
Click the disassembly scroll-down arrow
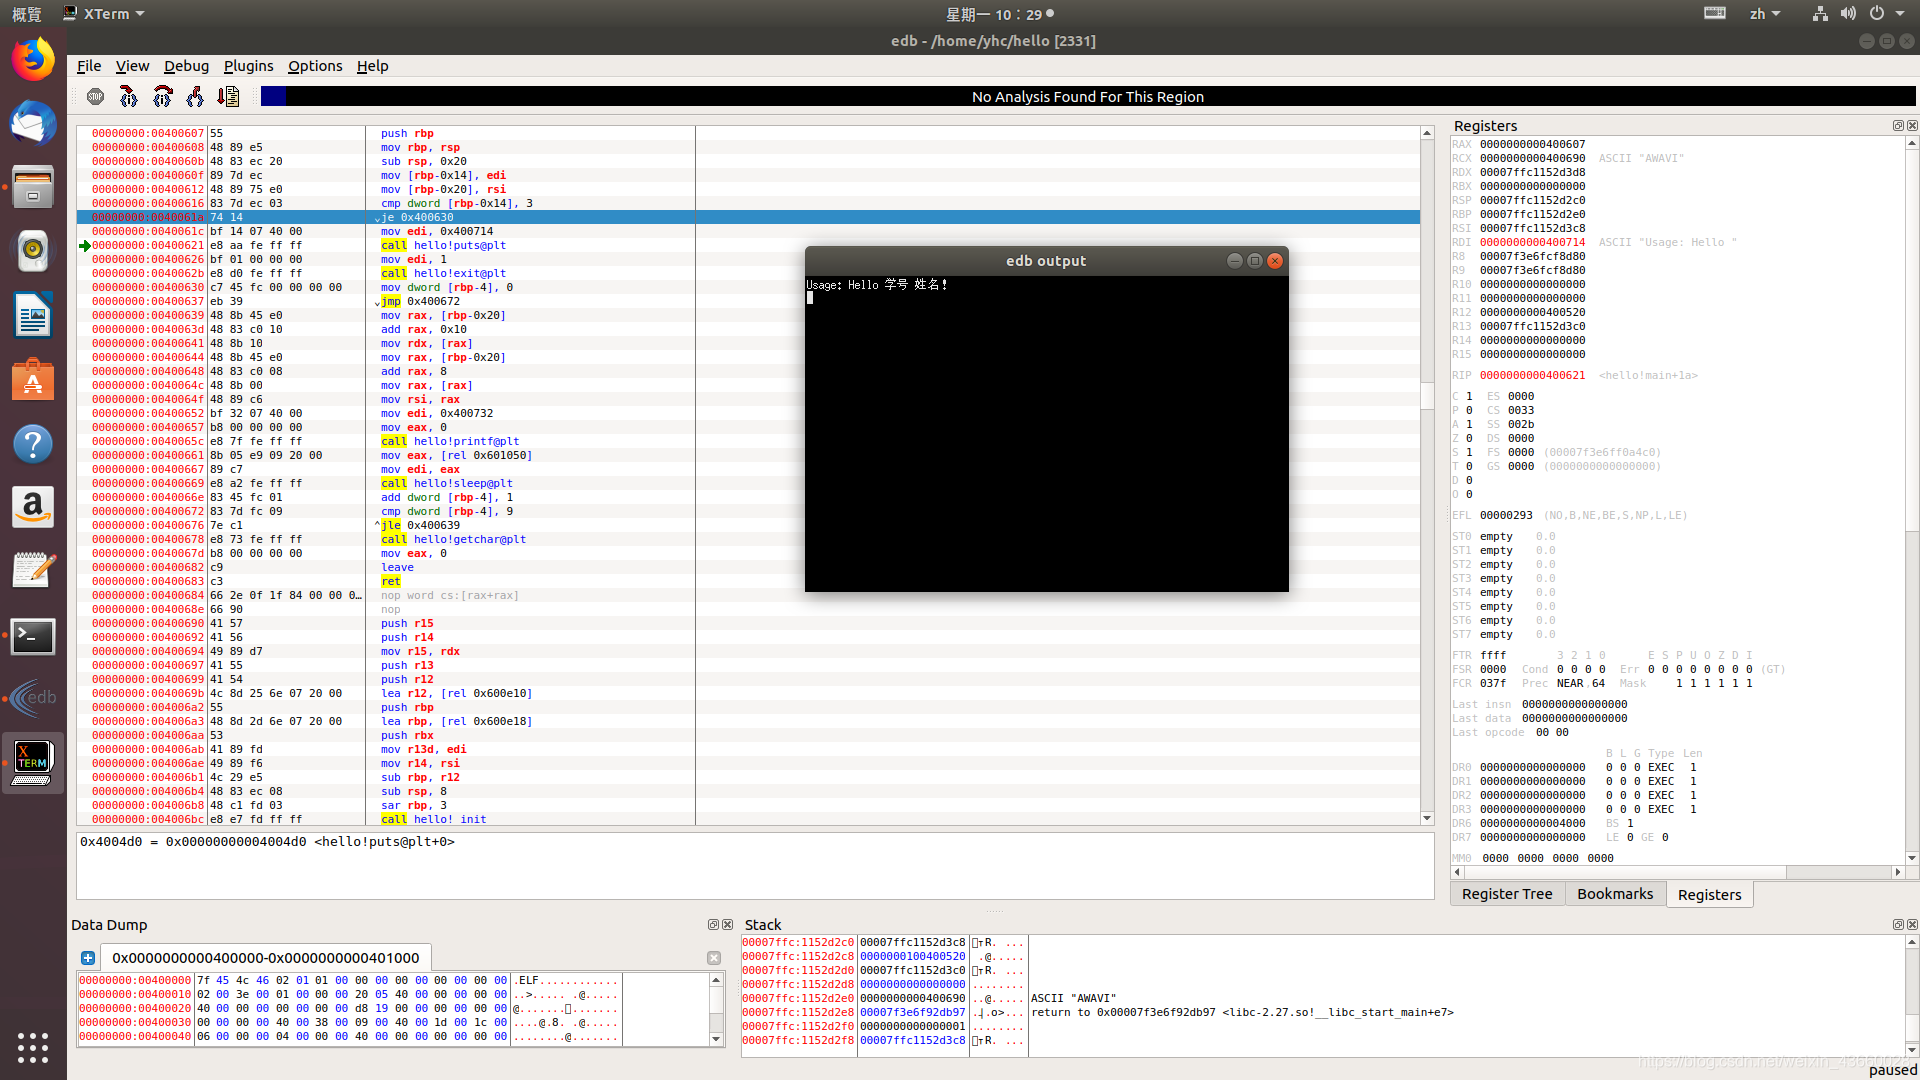[1427, 818]
